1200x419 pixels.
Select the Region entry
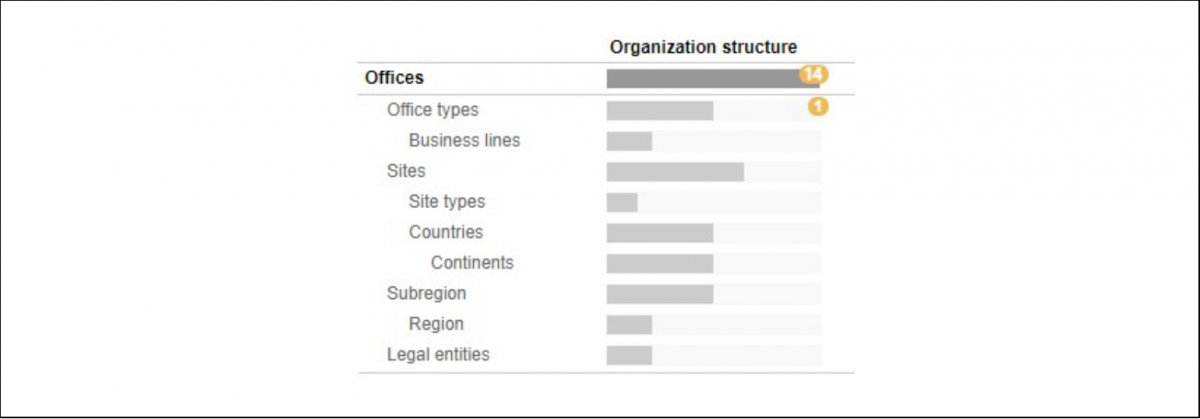coord(436,324)
